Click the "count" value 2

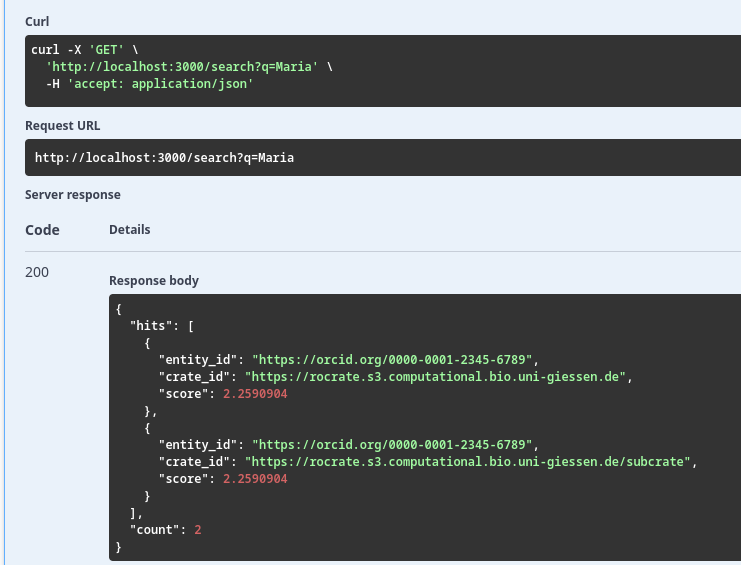coord(198,530)
